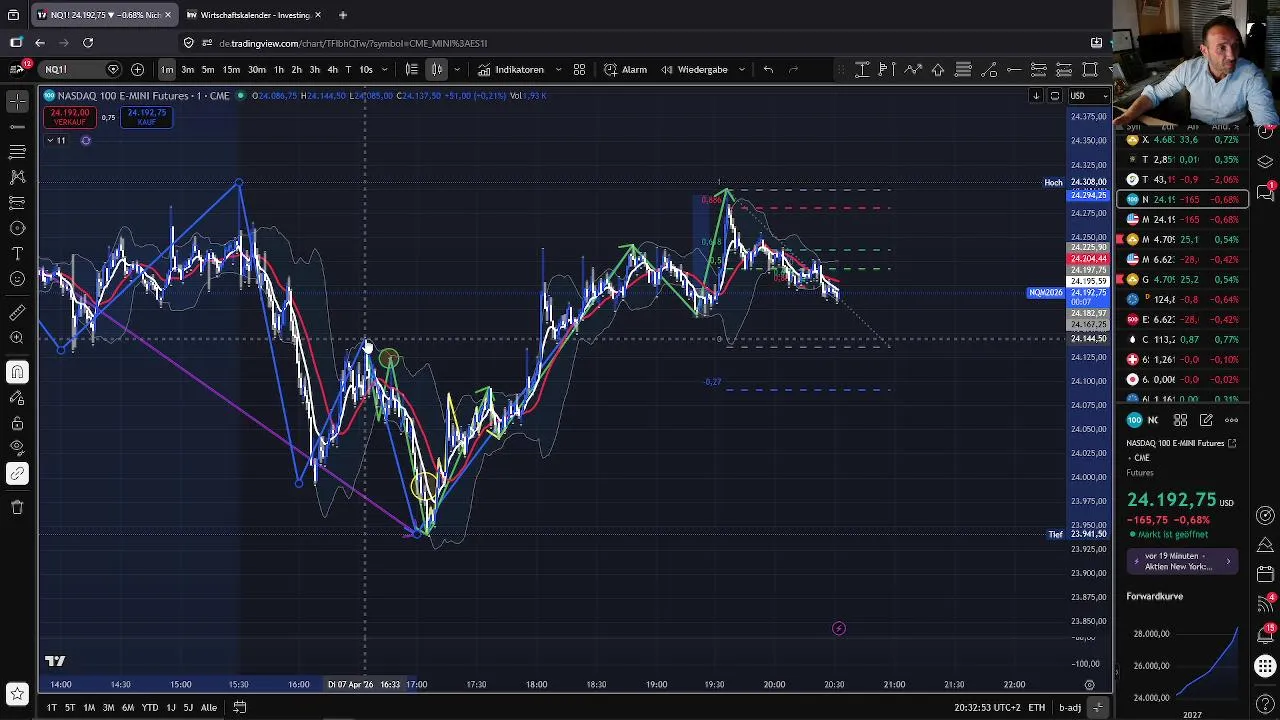Switch to the Wirtschaftskalender Investing tab
The image size is (1280, 720).
[254, 15]
